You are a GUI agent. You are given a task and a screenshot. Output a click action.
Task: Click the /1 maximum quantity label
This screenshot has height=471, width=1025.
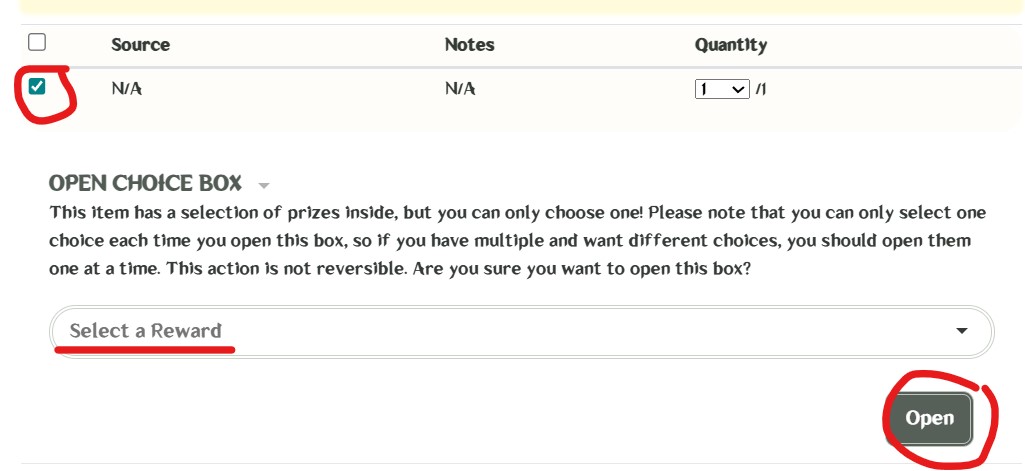coord(761,89)
